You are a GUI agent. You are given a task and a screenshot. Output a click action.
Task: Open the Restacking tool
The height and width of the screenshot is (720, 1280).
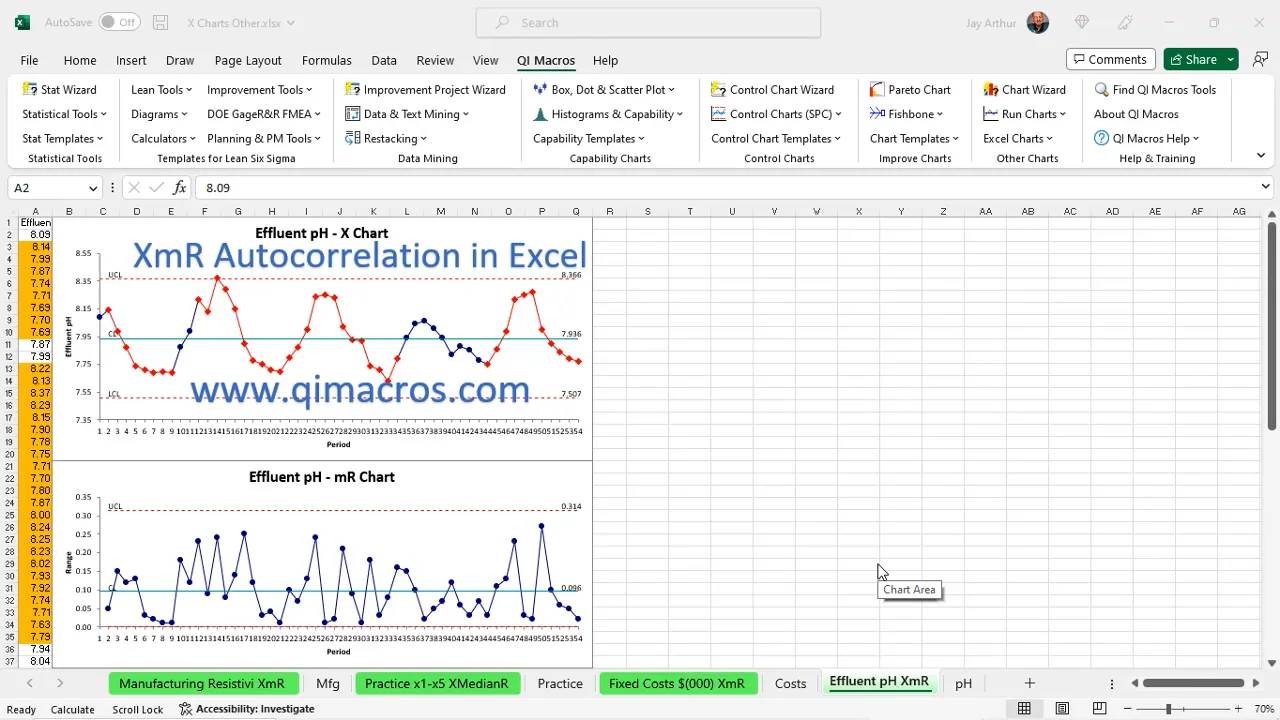(x=386, y=138)
